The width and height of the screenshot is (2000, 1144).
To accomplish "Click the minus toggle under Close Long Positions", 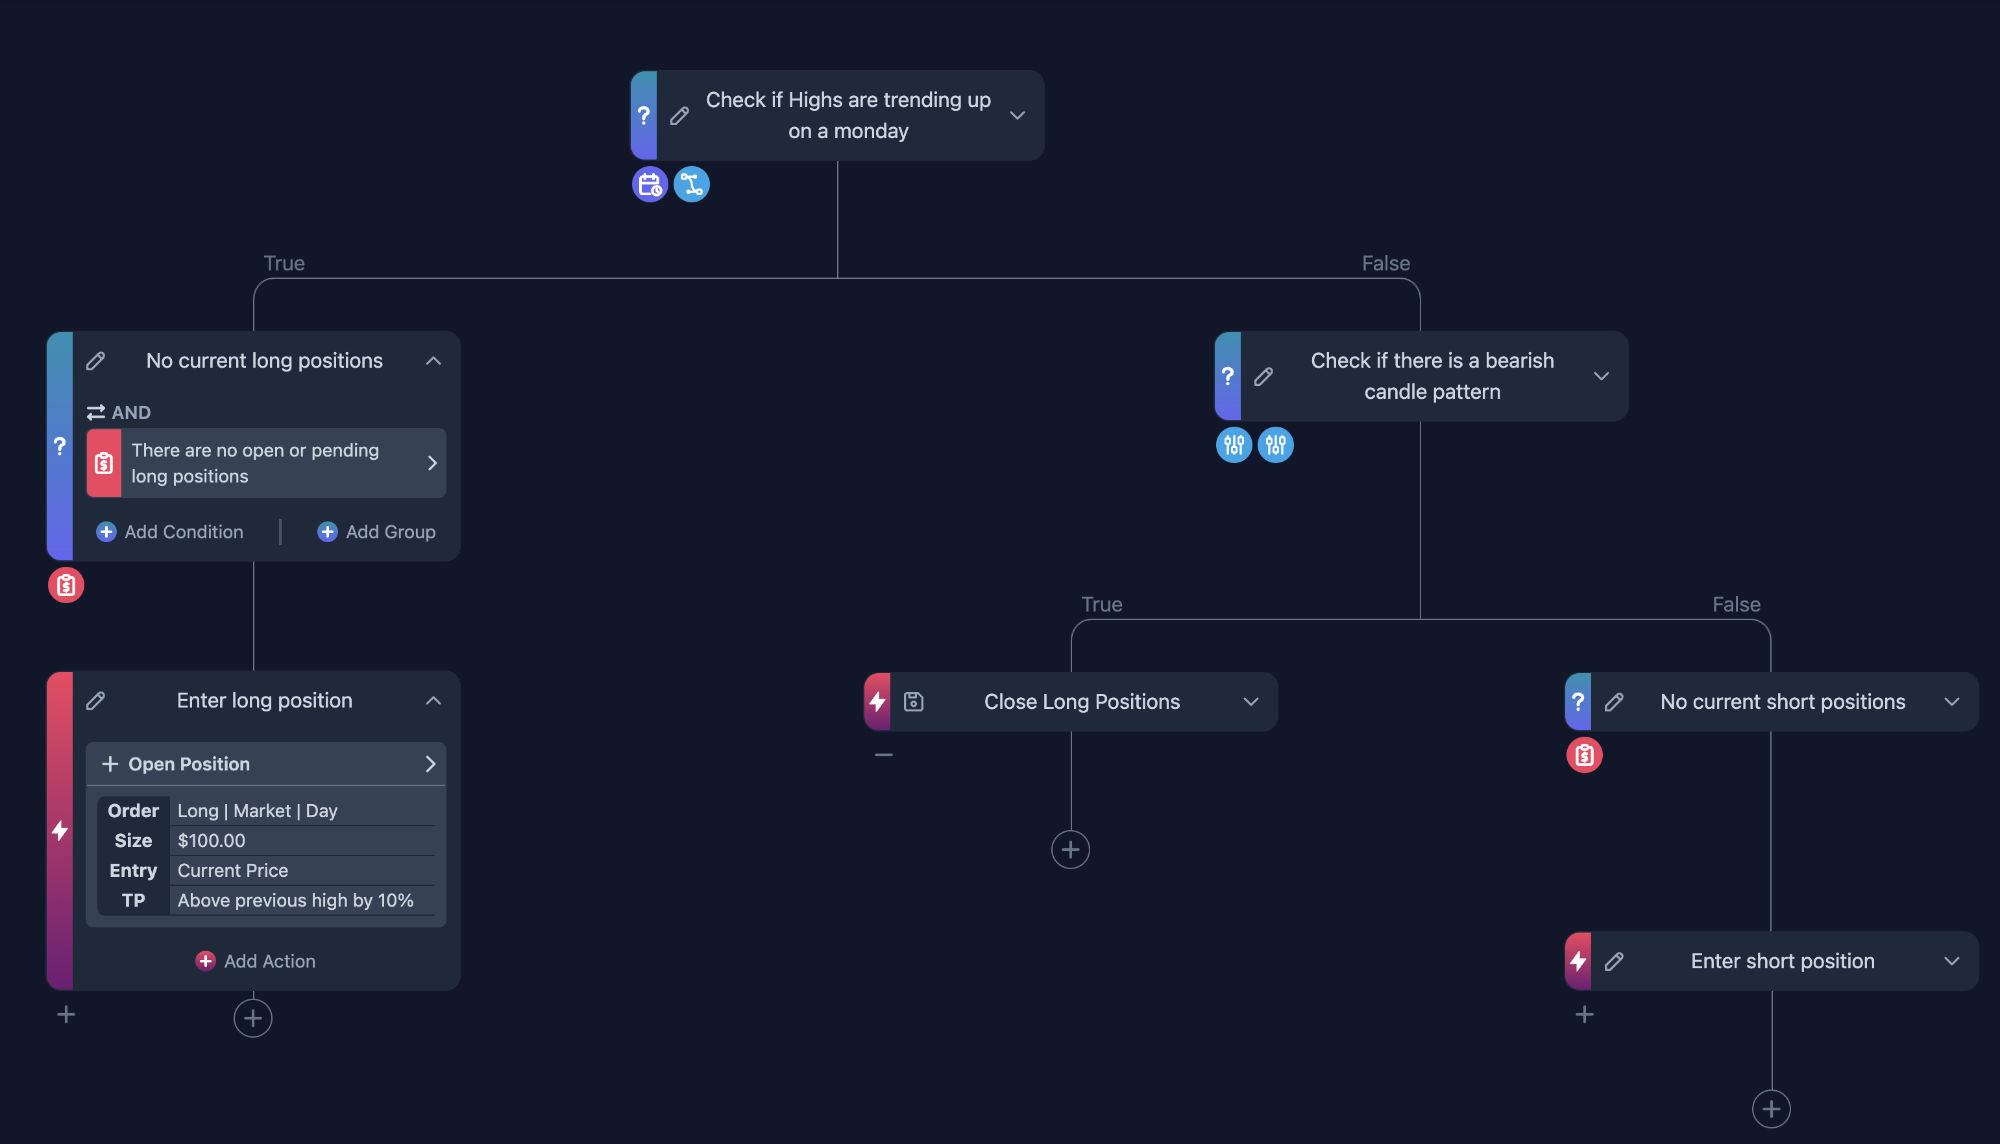I will pyautogui.click(x=884, y=753).
